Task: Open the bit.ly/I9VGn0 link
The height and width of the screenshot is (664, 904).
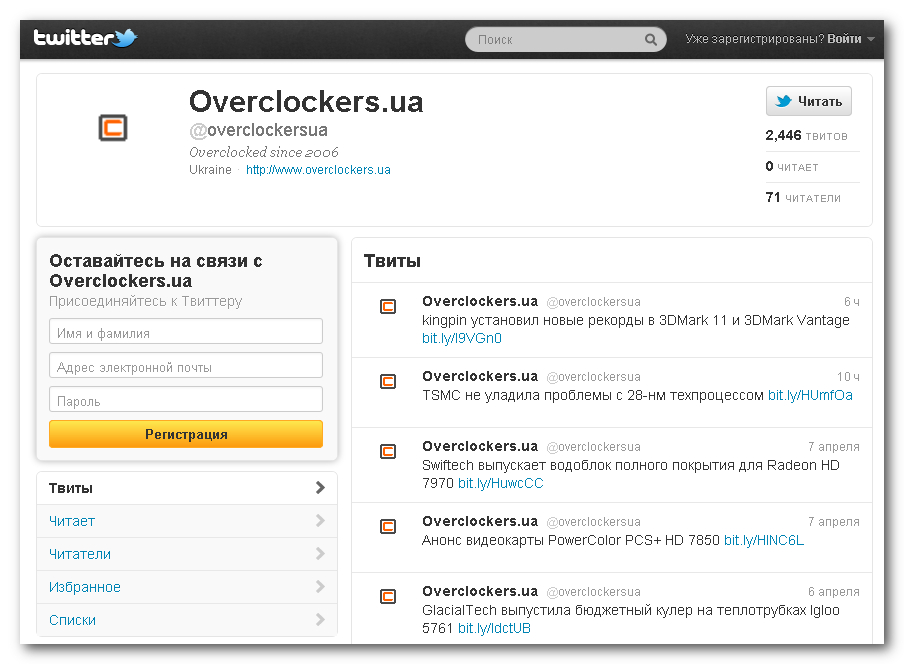Action: (462, 338)
